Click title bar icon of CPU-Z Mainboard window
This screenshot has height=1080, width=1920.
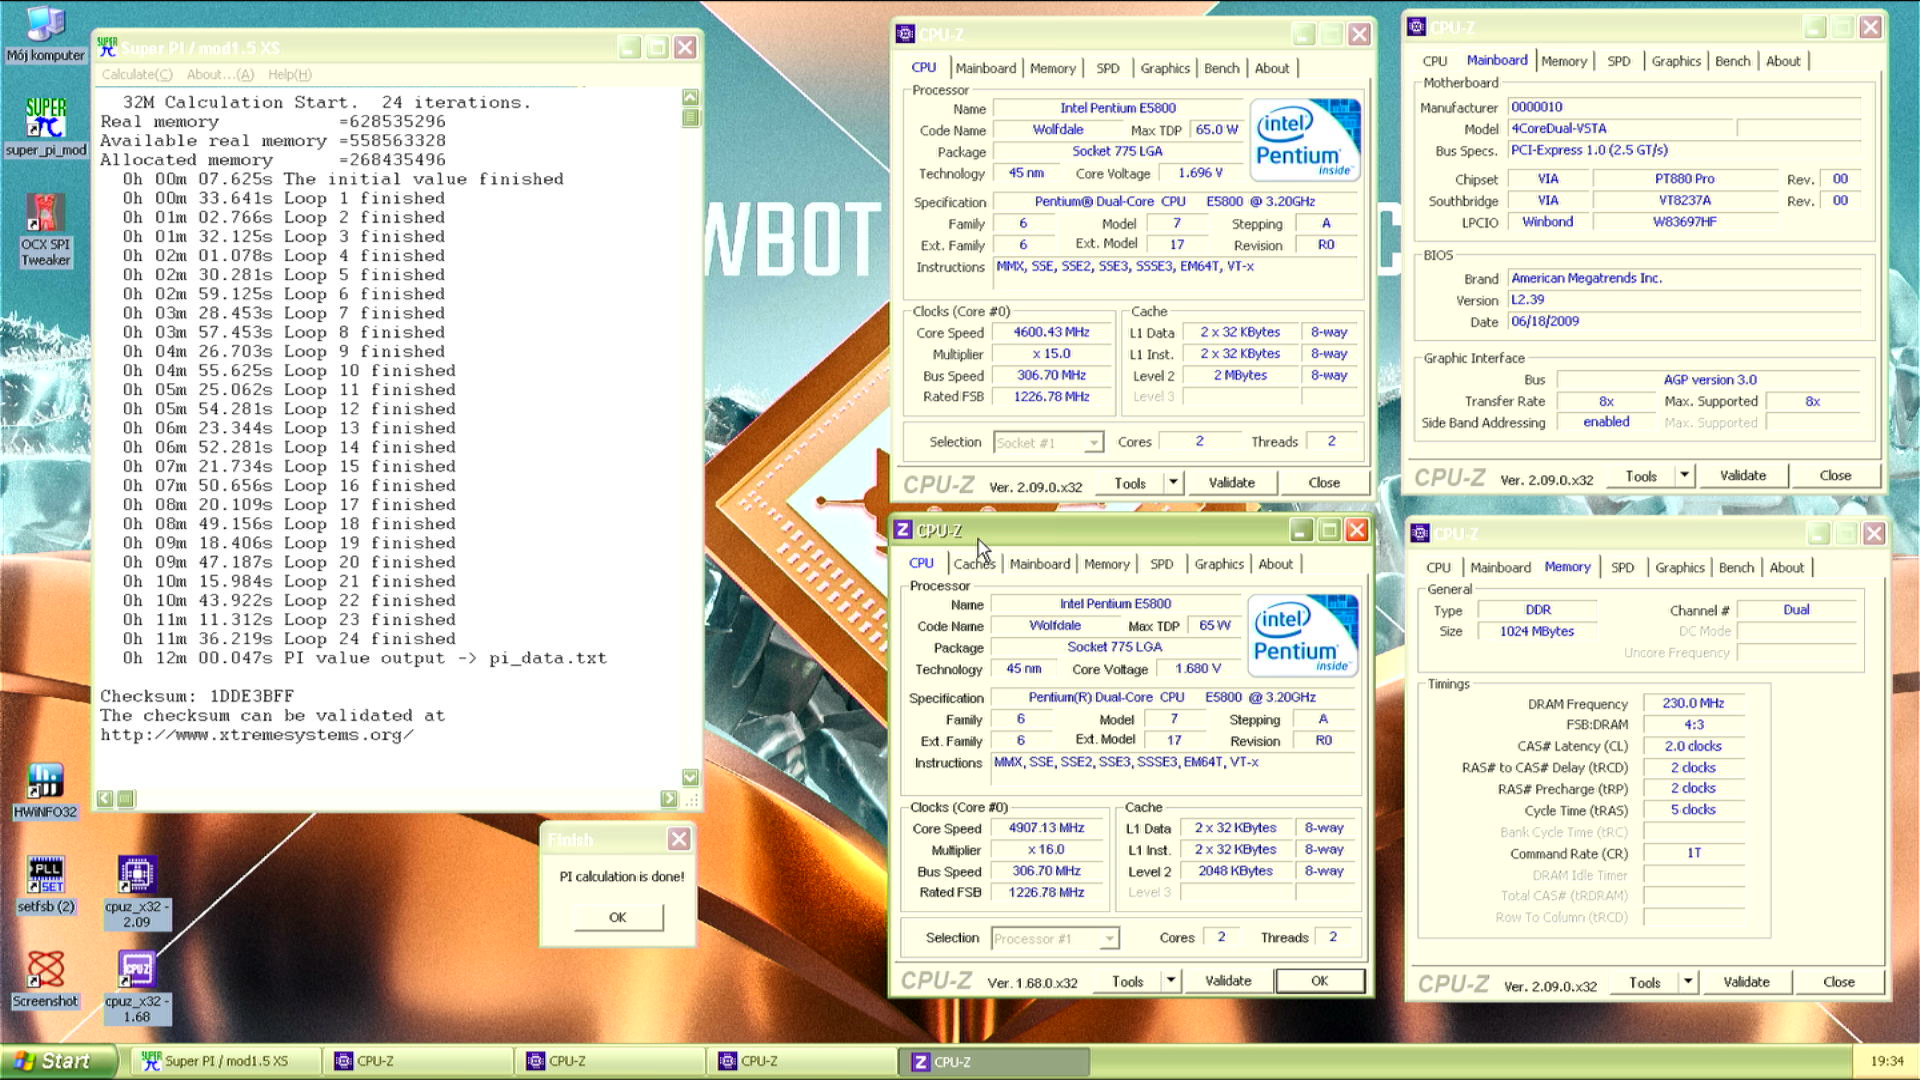1417,27
